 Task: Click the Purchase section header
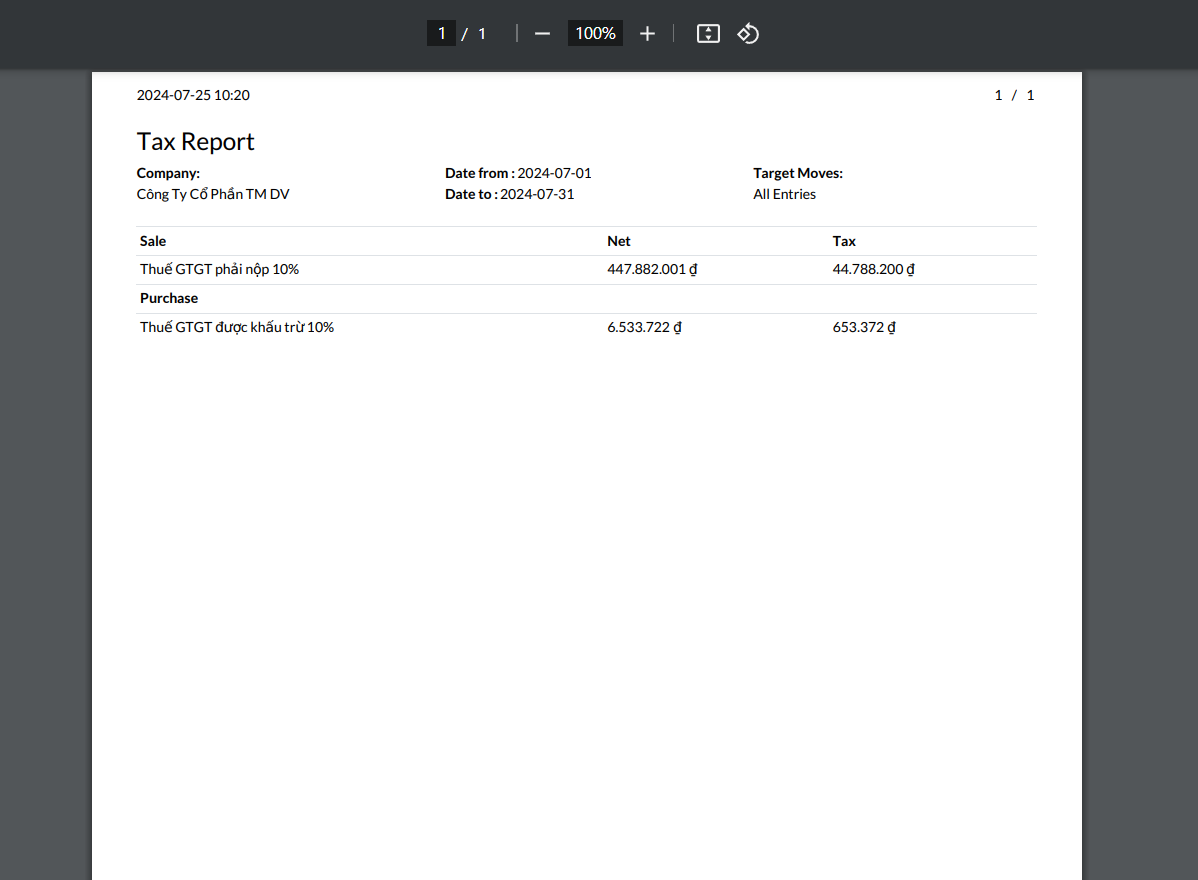169,298
